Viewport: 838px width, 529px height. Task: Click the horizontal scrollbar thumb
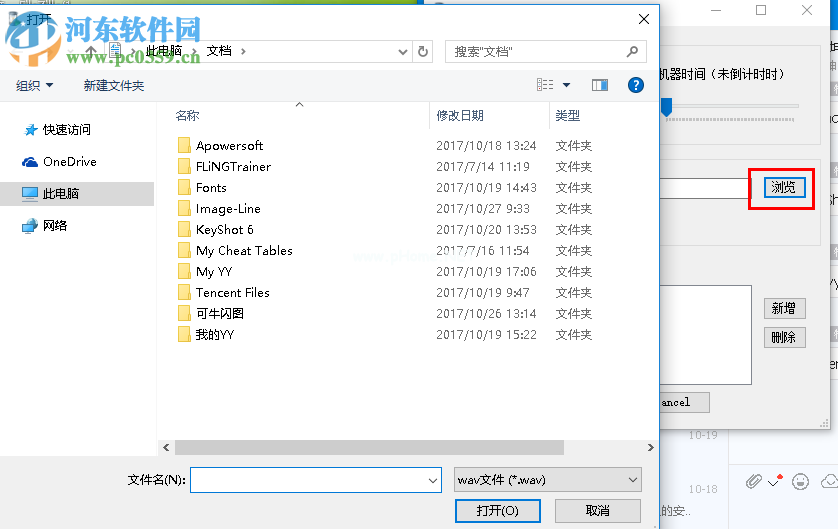pos(369,448)
